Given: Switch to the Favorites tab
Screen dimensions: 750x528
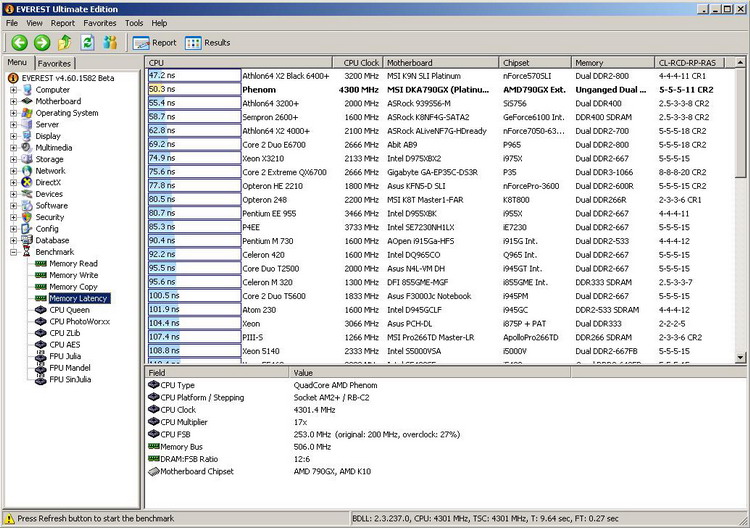Looking at the screenshot, I should pos(54,64).
